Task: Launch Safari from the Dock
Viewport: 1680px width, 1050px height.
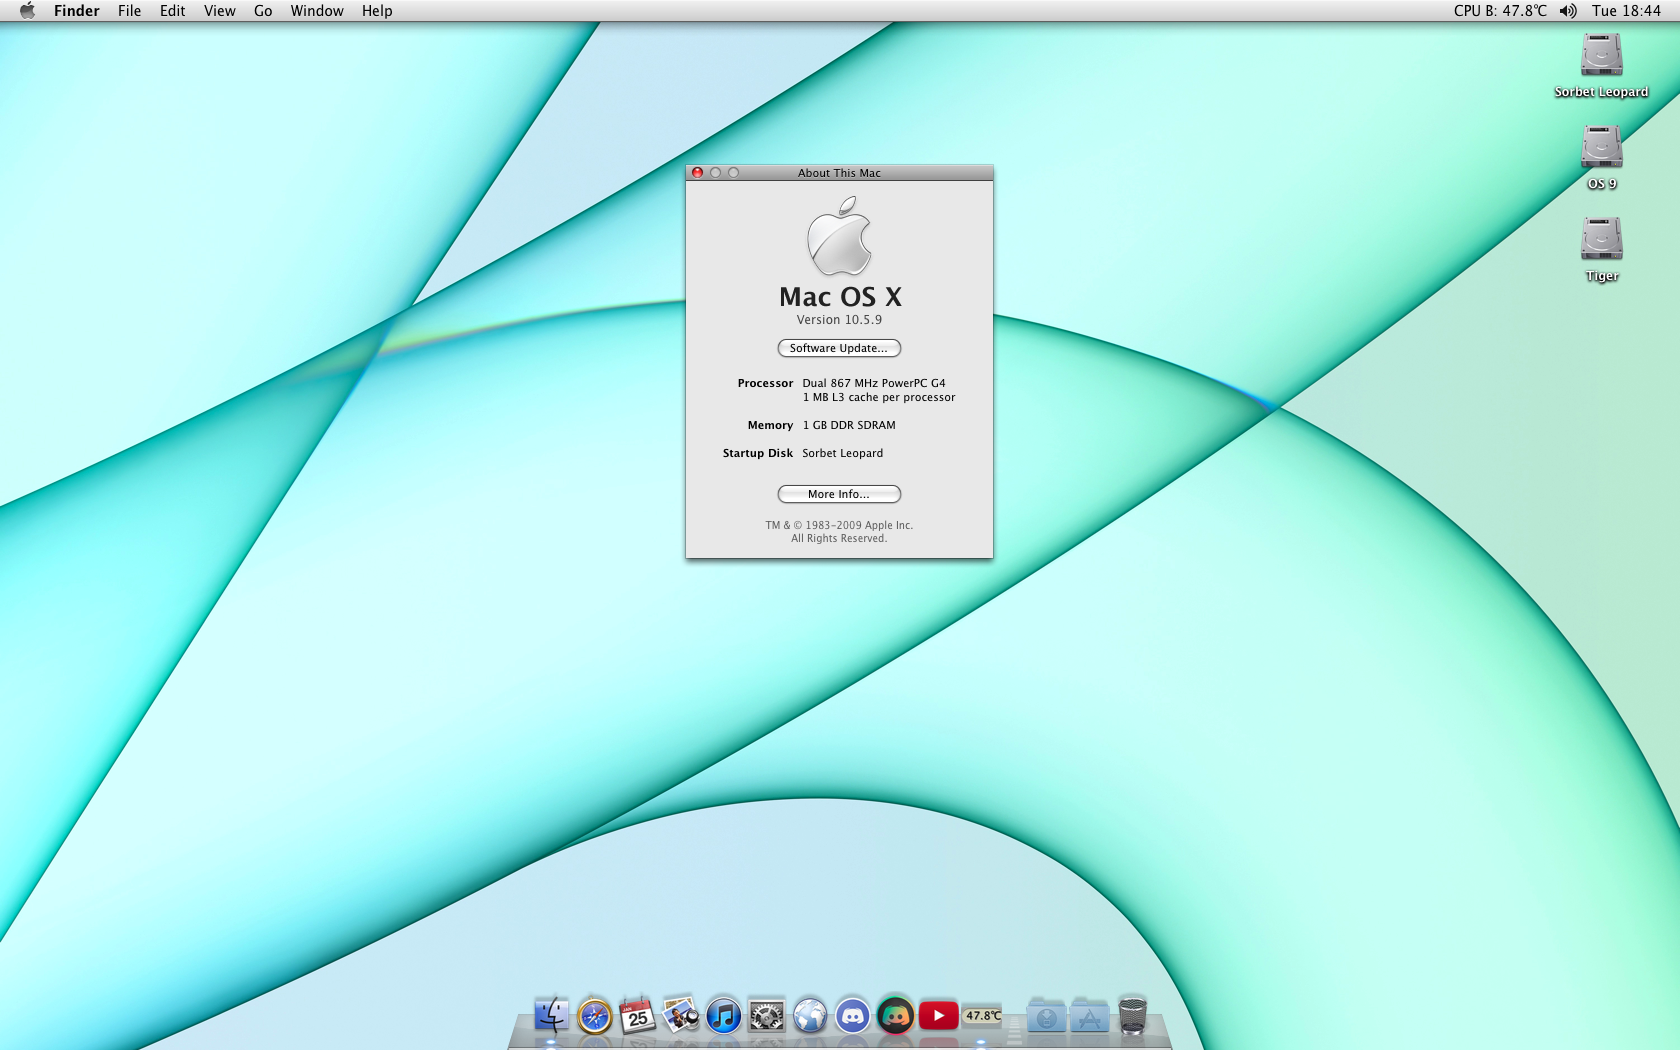Action: tap(594, 1016)
